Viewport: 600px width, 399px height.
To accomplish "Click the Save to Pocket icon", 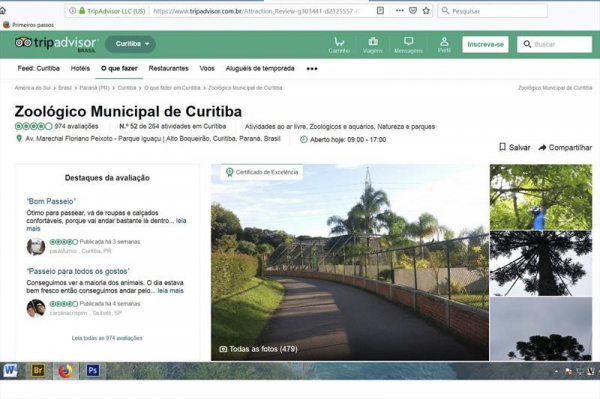I will tap(413, 11).
